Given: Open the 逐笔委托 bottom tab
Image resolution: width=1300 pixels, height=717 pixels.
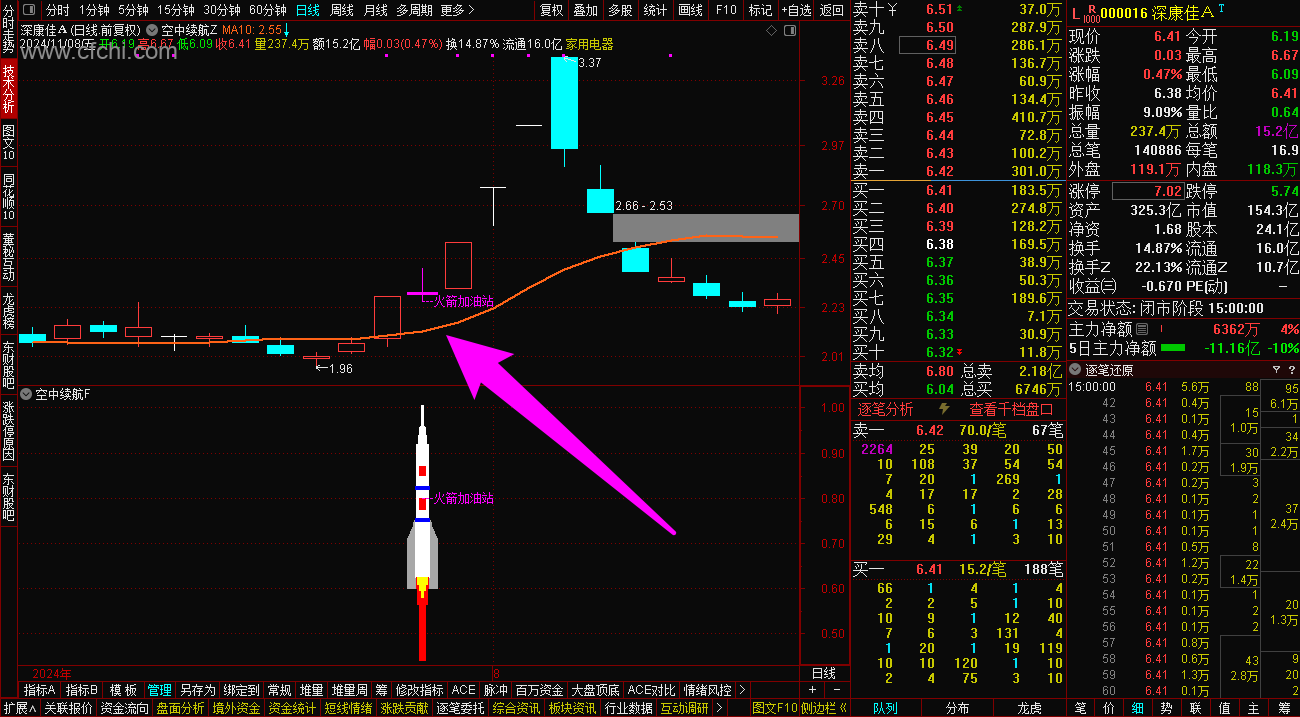Looking at the screenshot, I should point(460,708).
